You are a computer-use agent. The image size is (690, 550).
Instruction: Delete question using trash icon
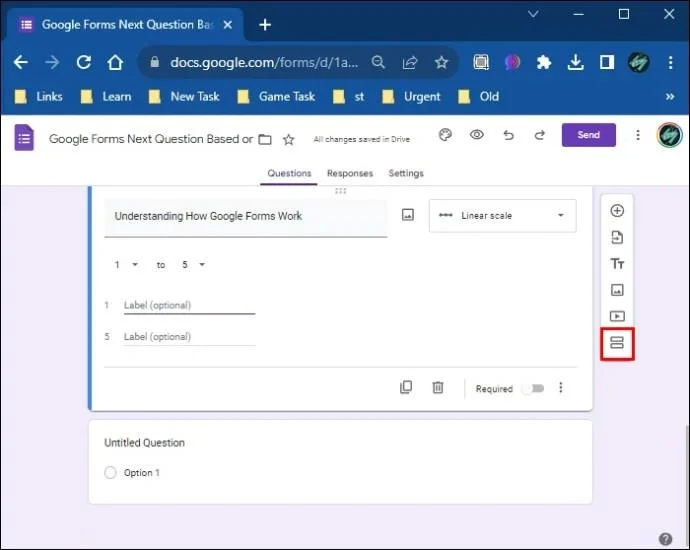[437, 387]
